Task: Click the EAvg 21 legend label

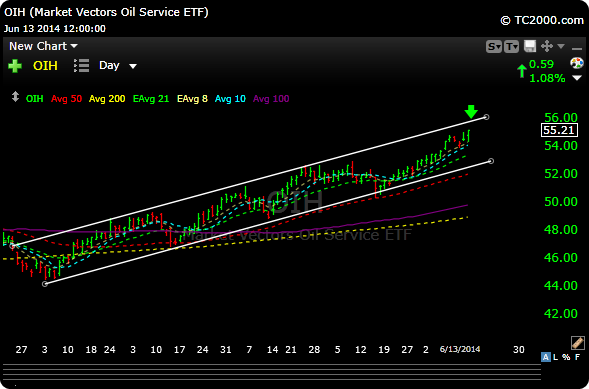Action: [151, 99]
